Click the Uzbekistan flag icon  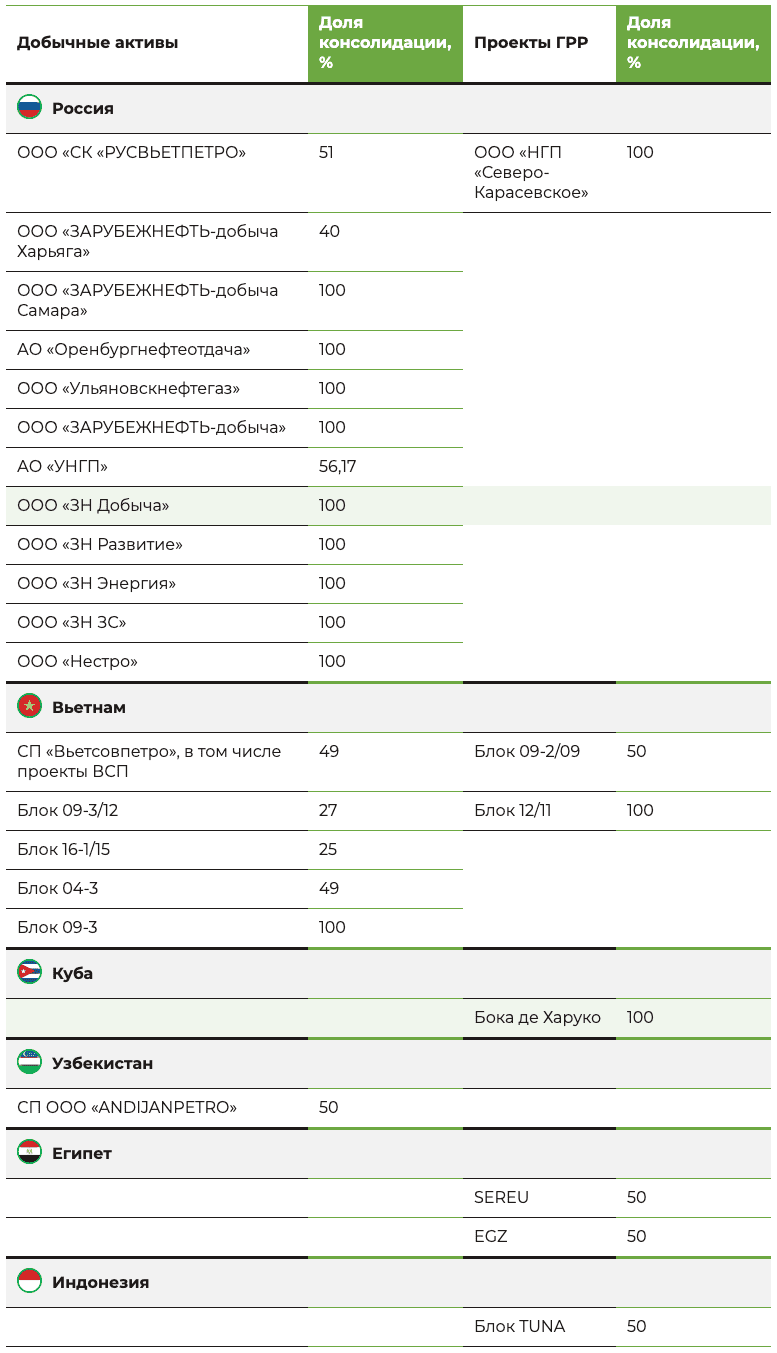(29, 1063)
